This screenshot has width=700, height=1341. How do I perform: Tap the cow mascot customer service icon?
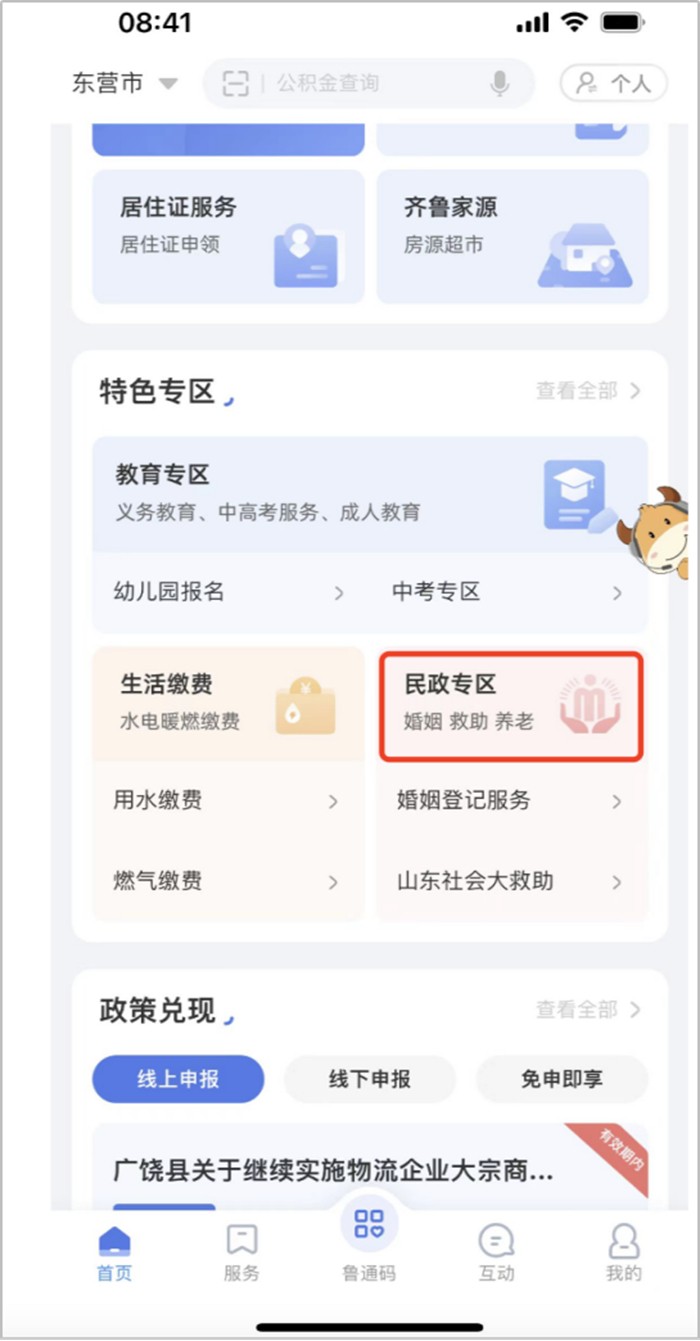656,532
